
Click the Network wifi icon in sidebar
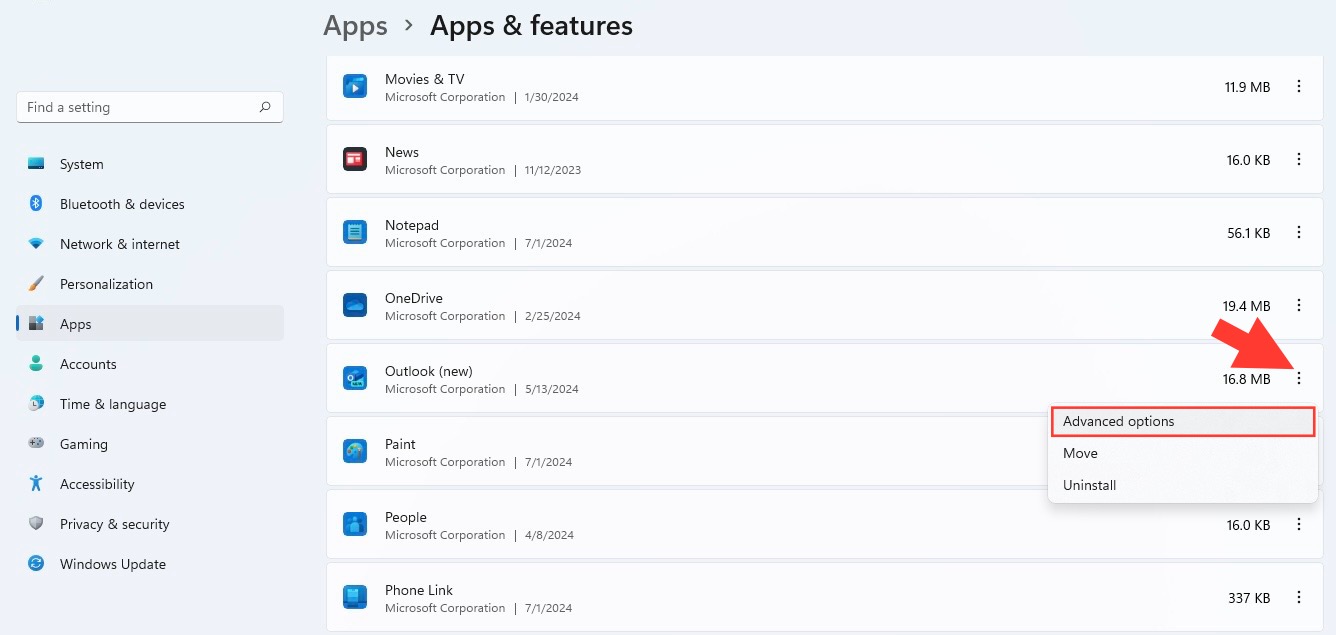point(36,244)
